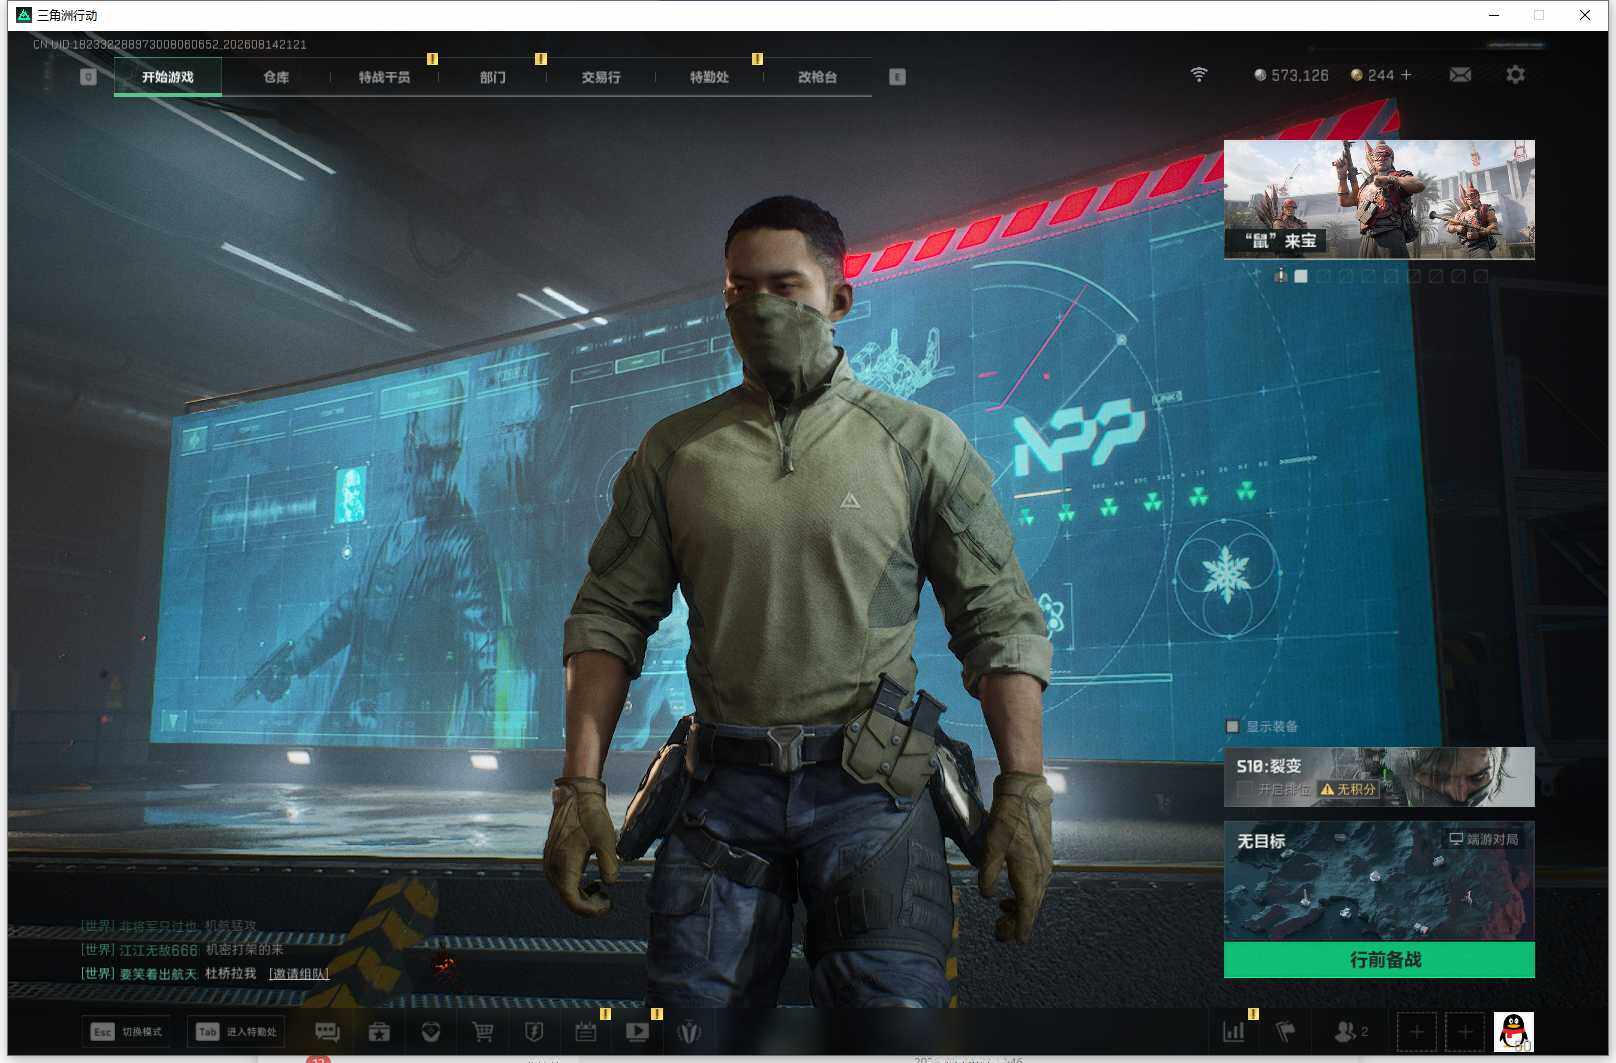Open the flags icon near the bottom right
Screen dimensions: 1616x1063
tap(1286, 1032)
